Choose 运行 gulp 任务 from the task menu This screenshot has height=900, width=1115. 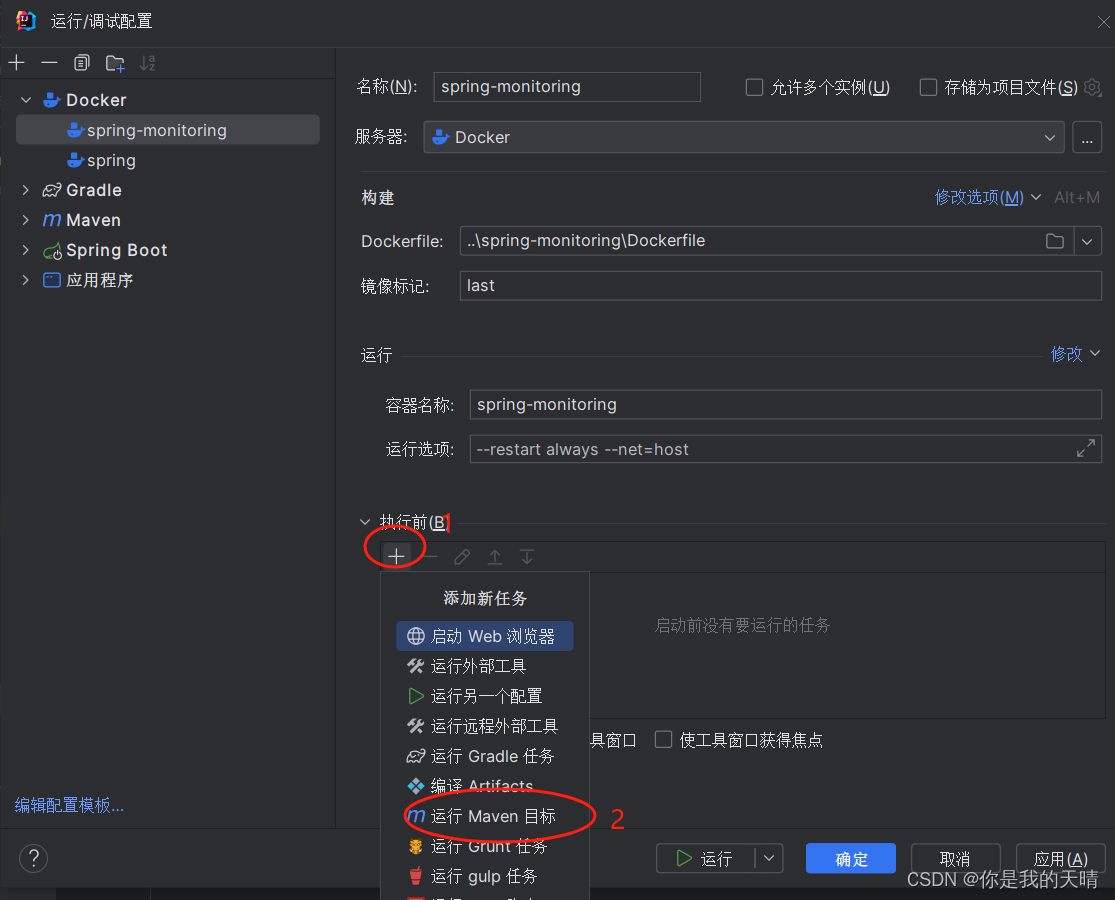(485, 876)
